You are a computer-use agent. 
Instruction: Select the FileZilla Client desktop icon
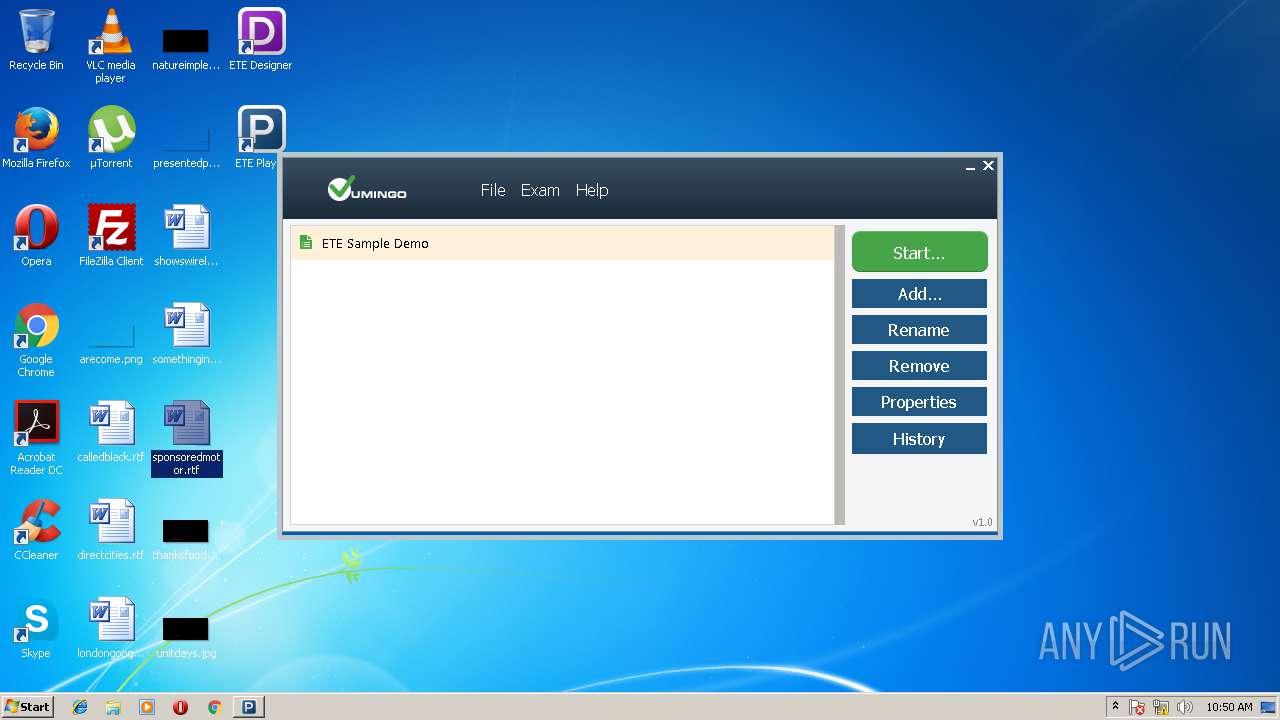[111, 236]
